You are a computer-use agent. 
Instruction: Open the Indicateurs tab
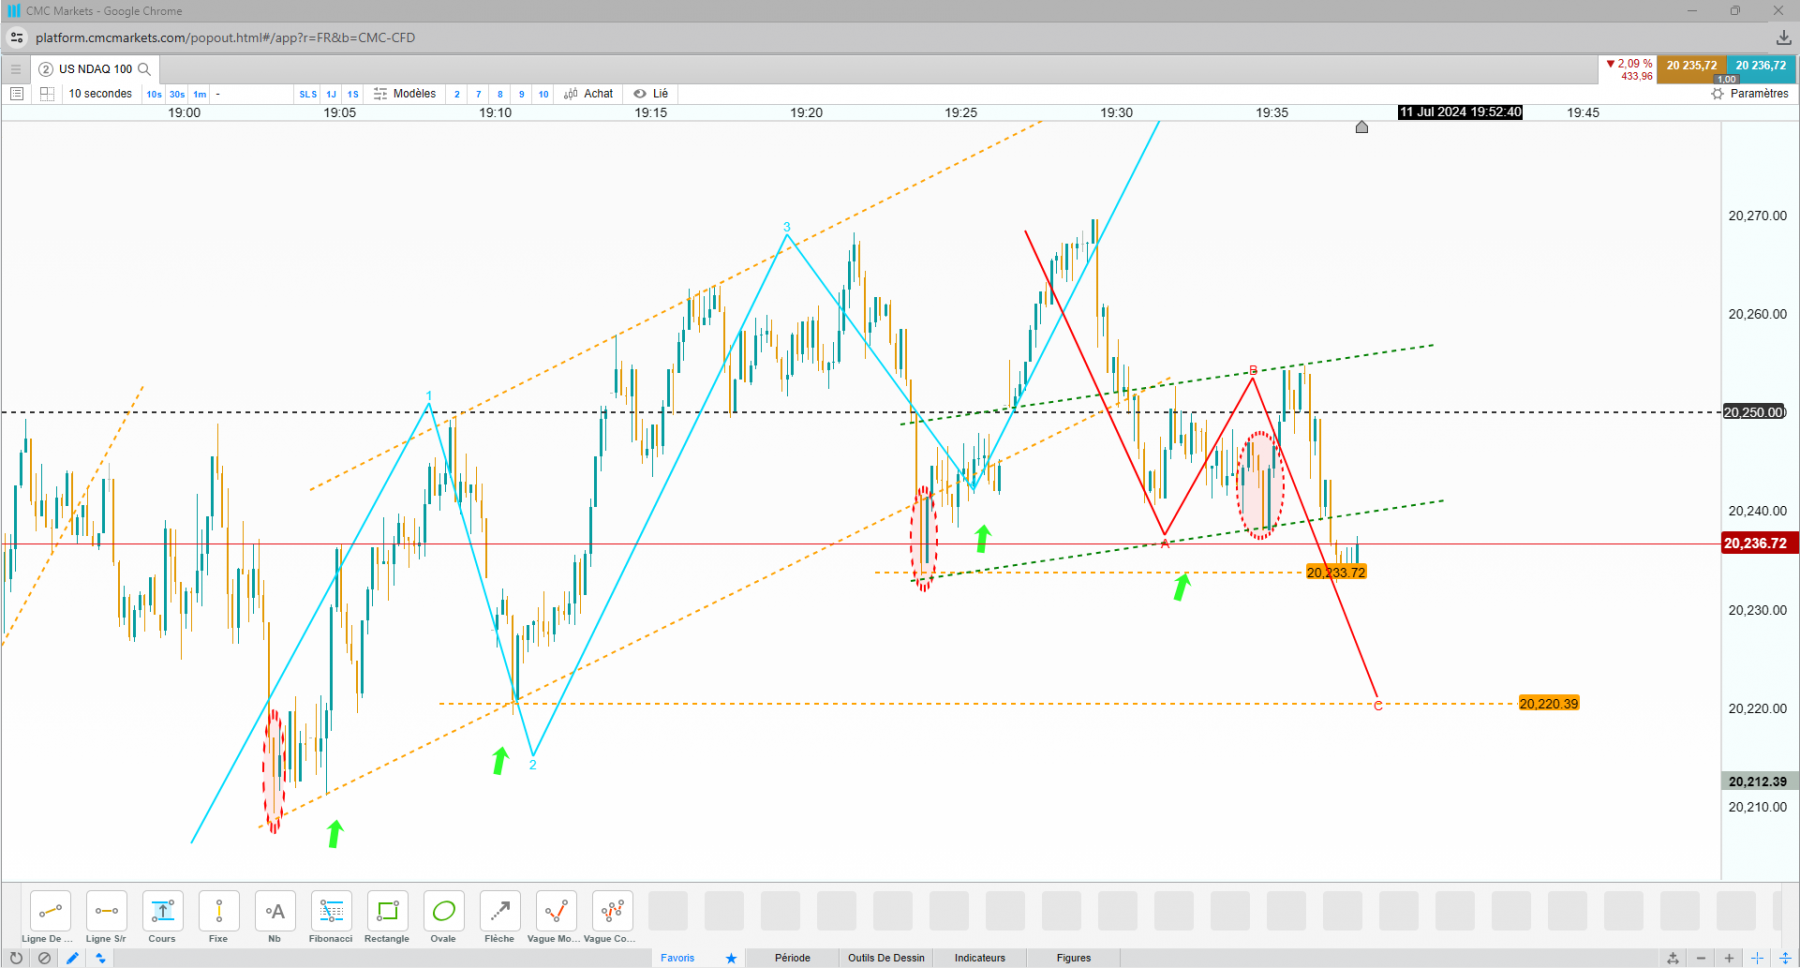click(x=979, y=958)
